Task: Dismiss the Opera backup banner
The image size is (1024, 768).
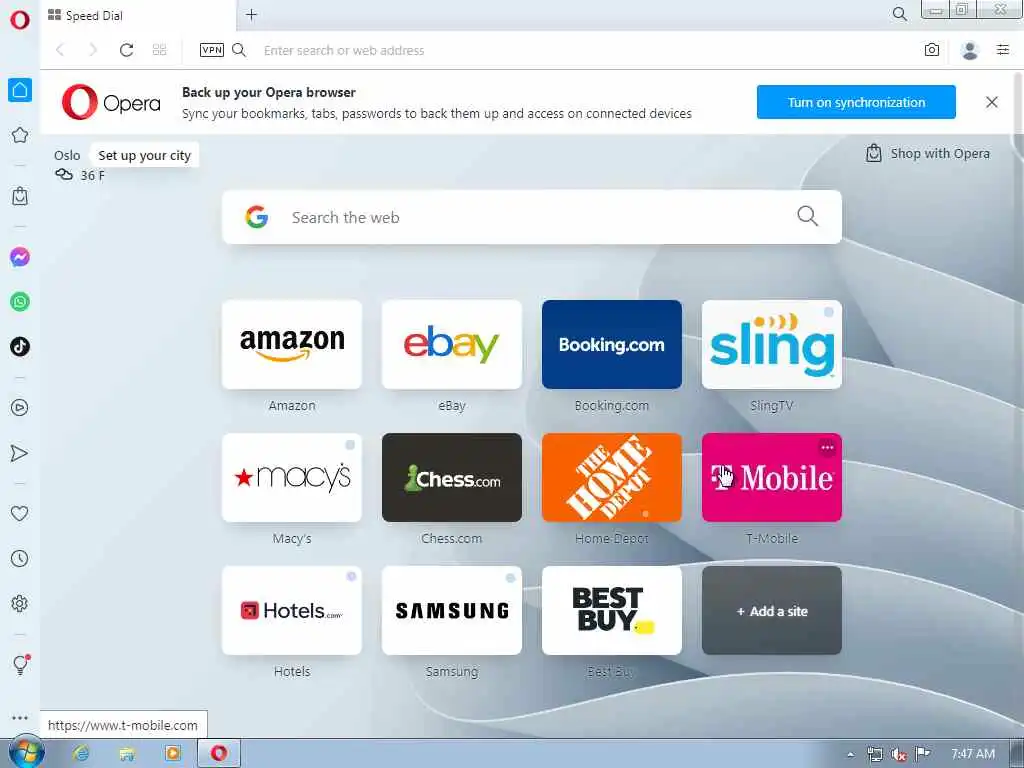Action: [x=992, y=102]
